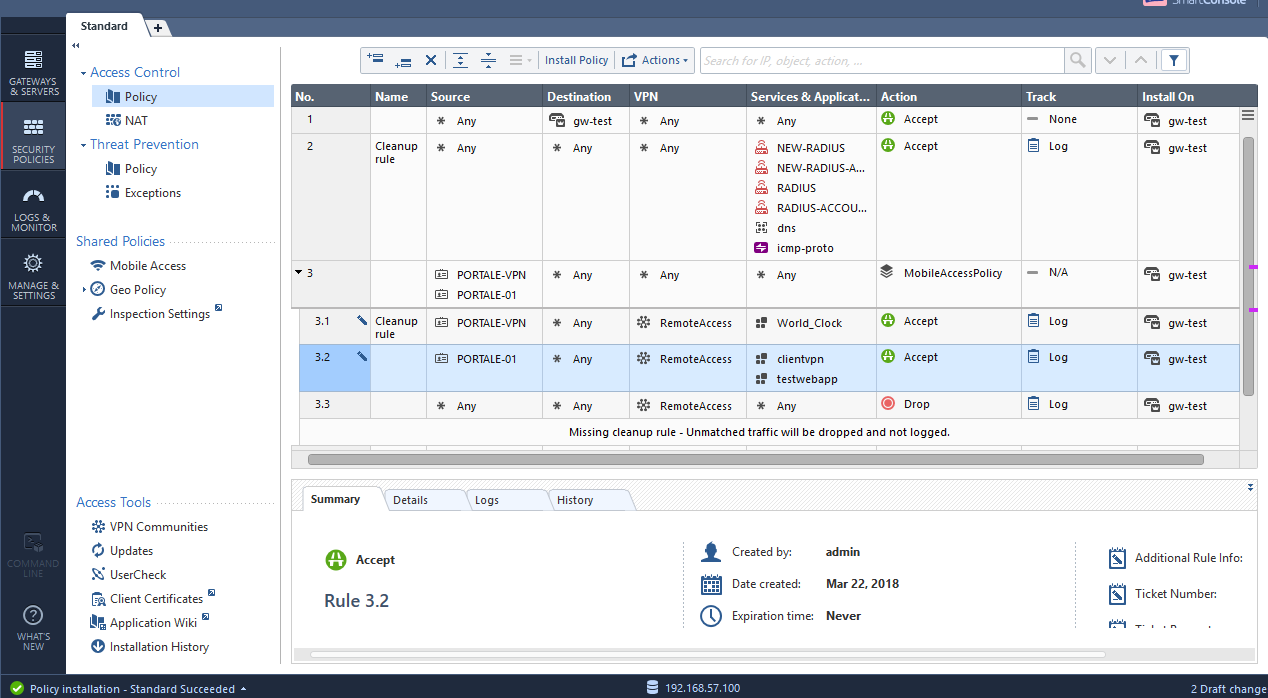Open a new tab with plus

click(158, 28)
